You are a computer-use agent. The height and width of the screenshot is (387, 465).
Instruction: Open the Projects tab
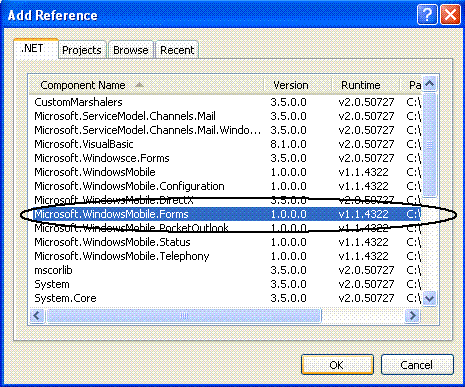[82, 50]
